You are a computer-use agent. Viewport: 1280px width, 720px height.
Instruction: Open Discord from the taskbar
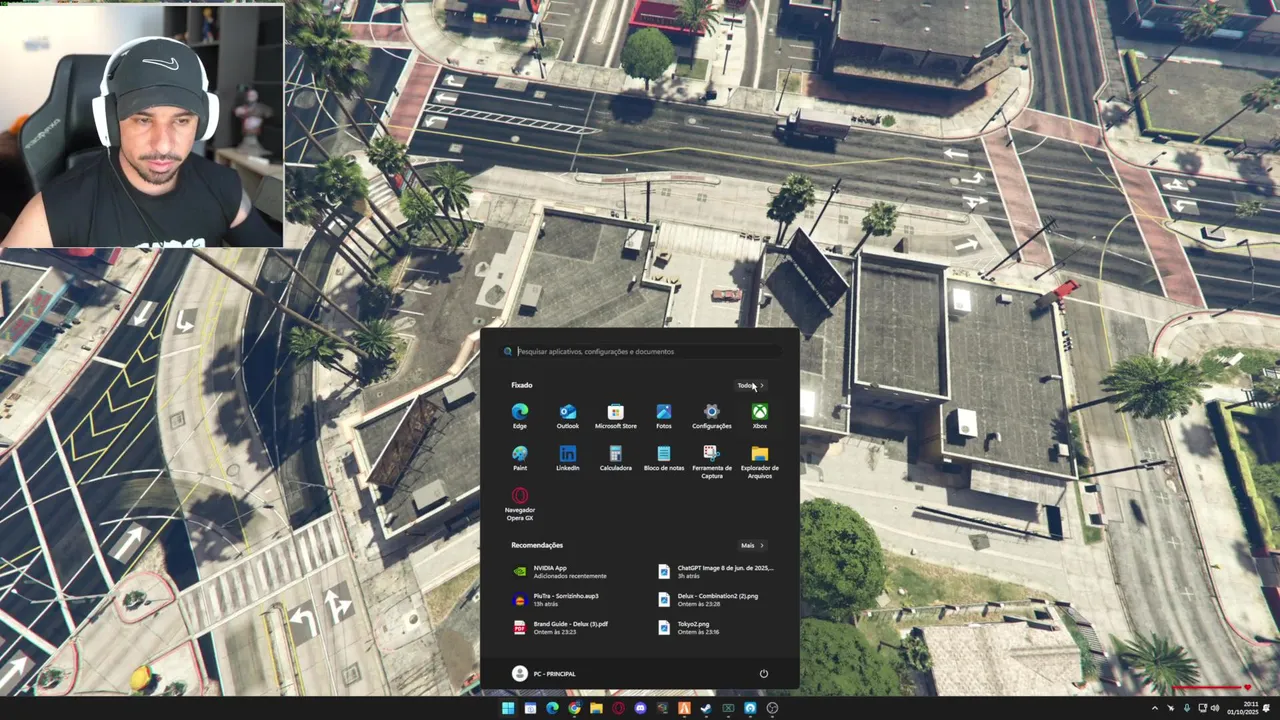640,708
